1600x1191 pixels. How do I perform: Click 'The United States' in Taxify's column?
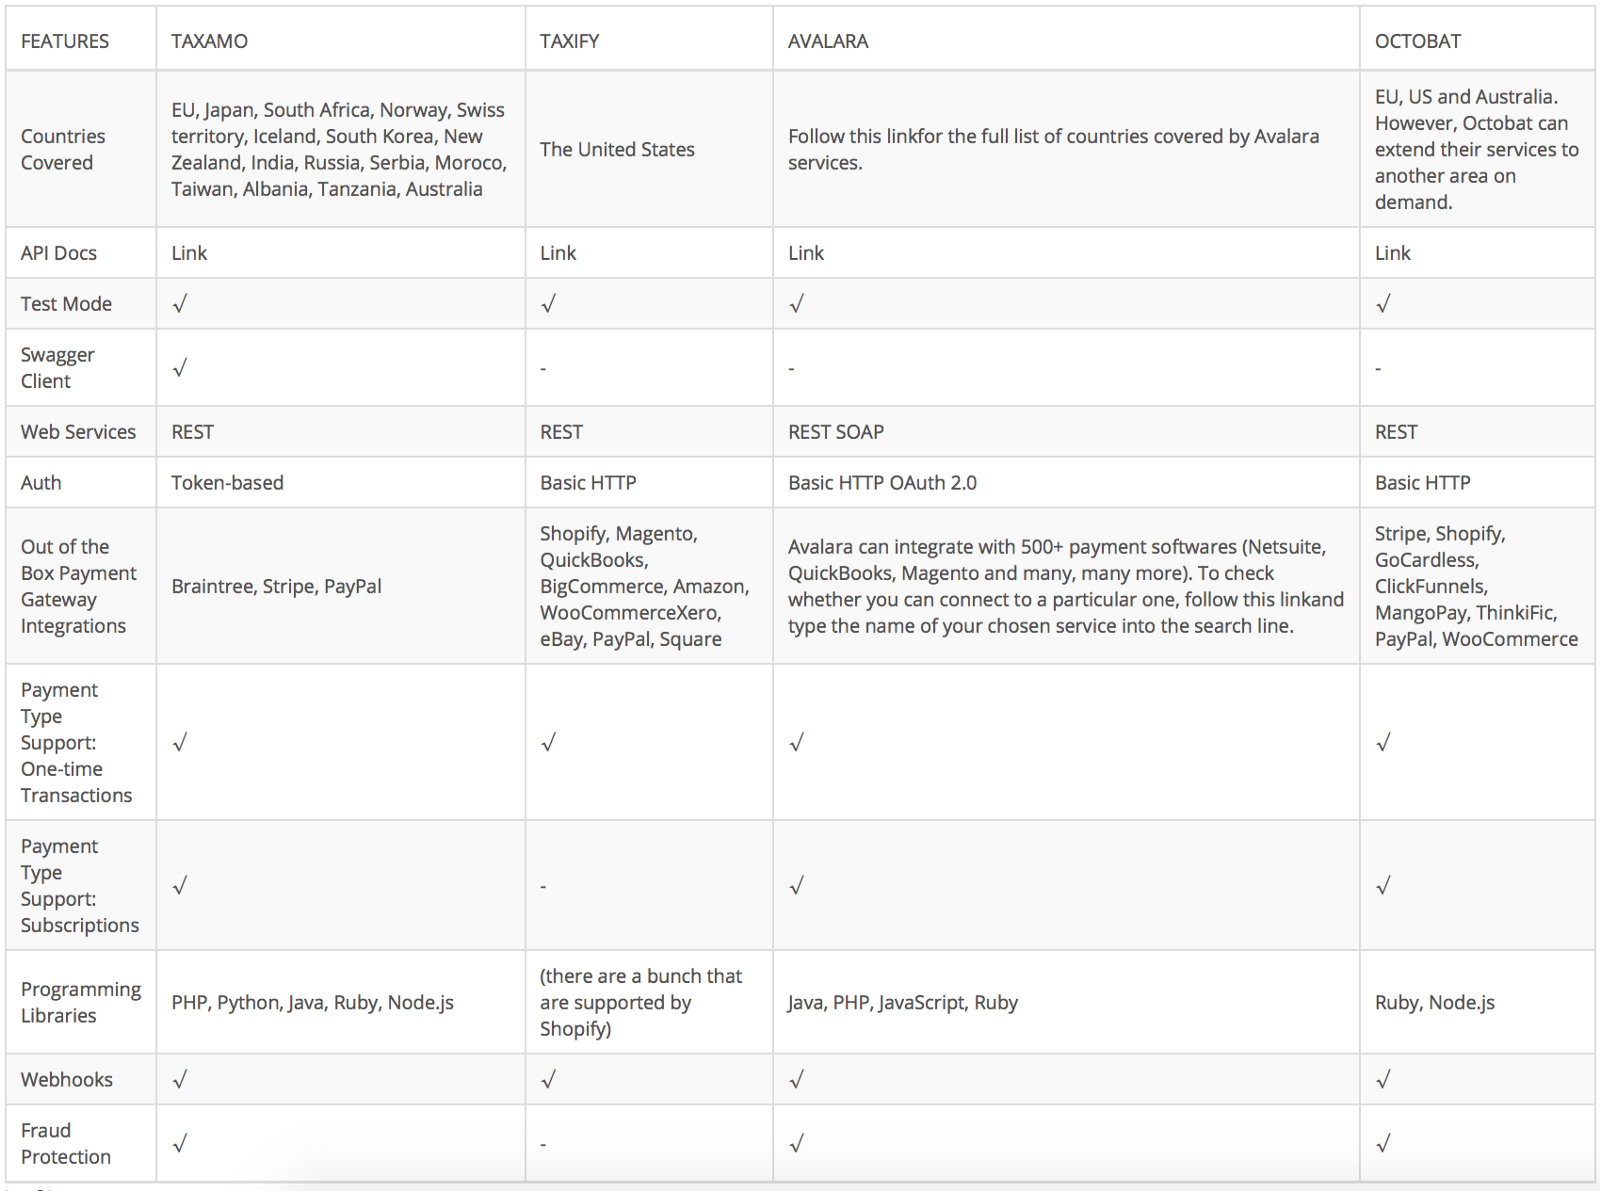click(x=617, y=149)
